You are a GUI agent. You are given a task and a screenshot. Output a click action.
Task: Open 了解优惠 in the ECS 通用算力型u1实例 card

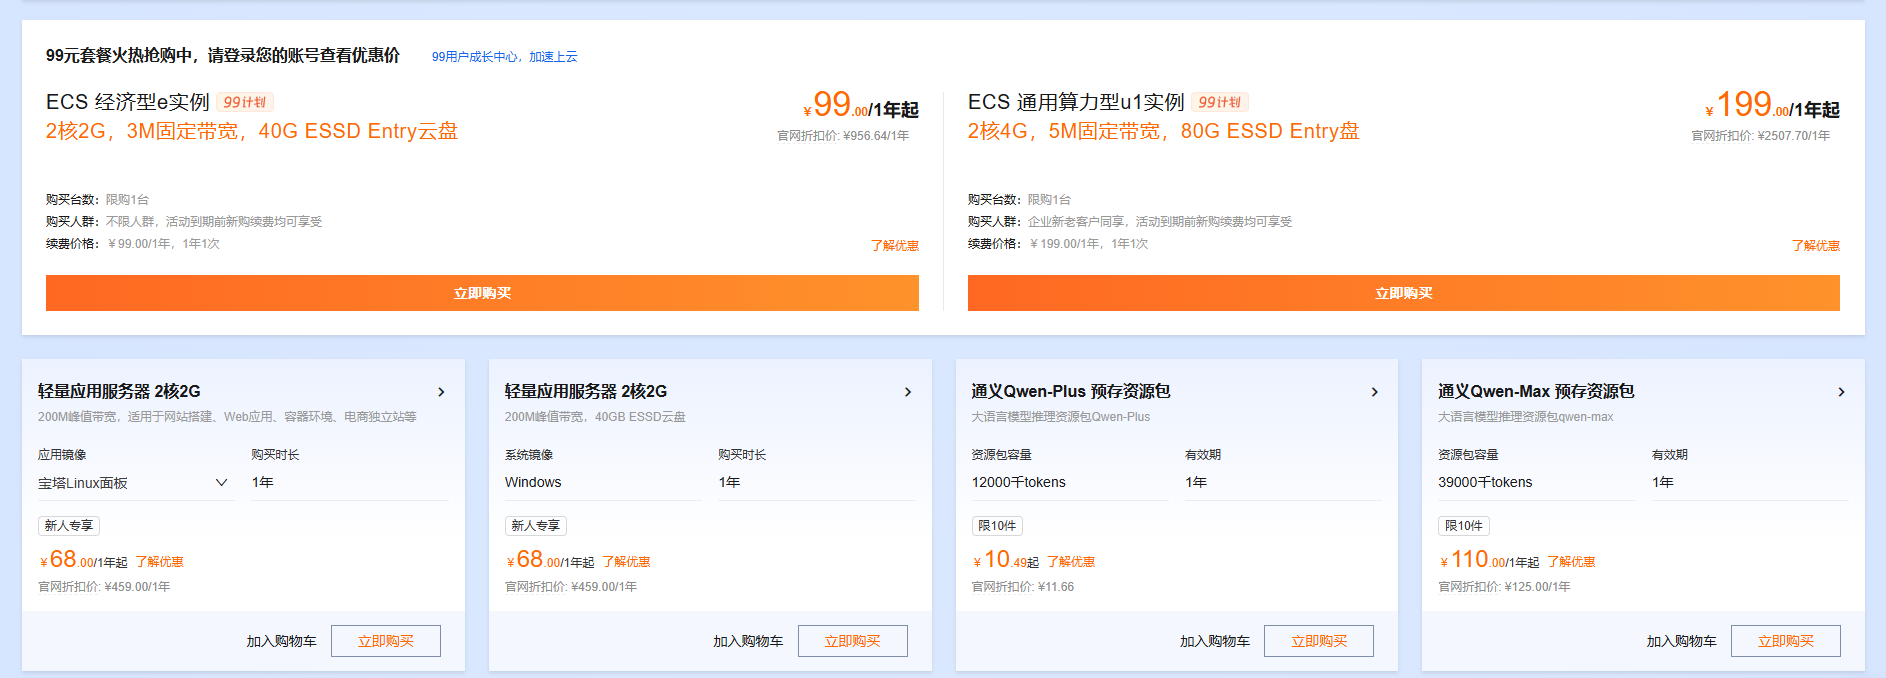1815,245
